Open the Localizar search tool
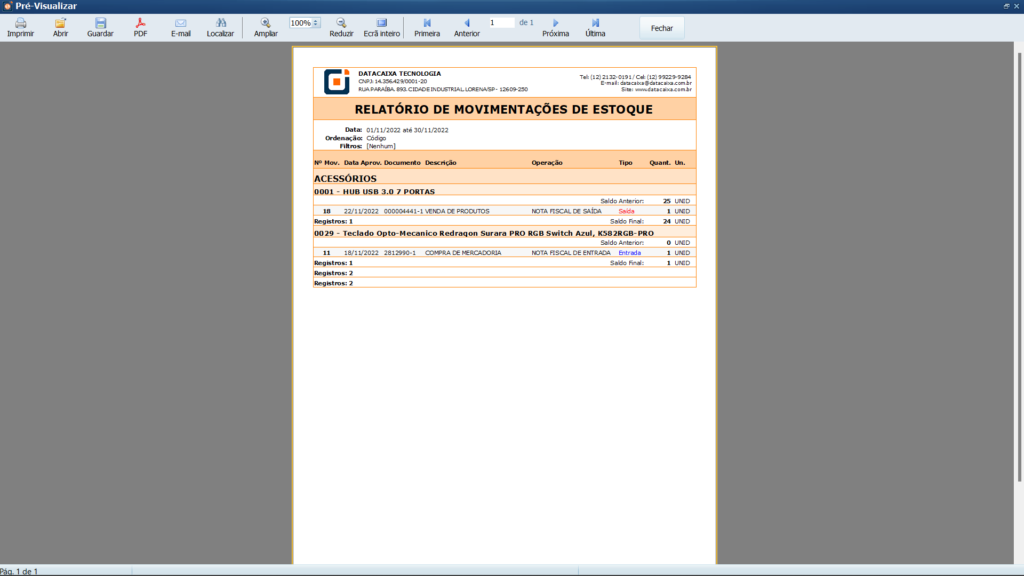The height and width of the screenshot is (576, 1024). click(220, 23)
